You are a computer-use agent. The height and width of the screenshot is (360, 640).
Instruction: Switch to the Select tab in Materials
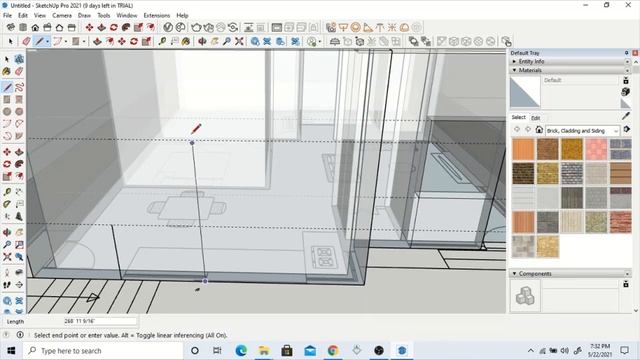[518, 117]
